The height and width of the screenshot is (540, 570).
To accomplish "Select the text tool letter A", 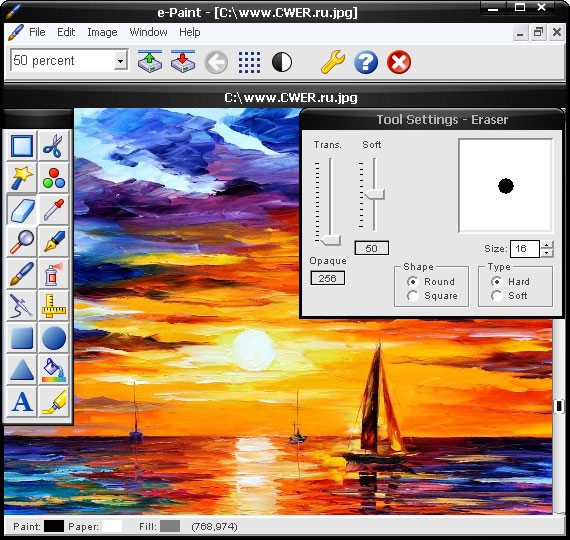I will coord(22,402).
